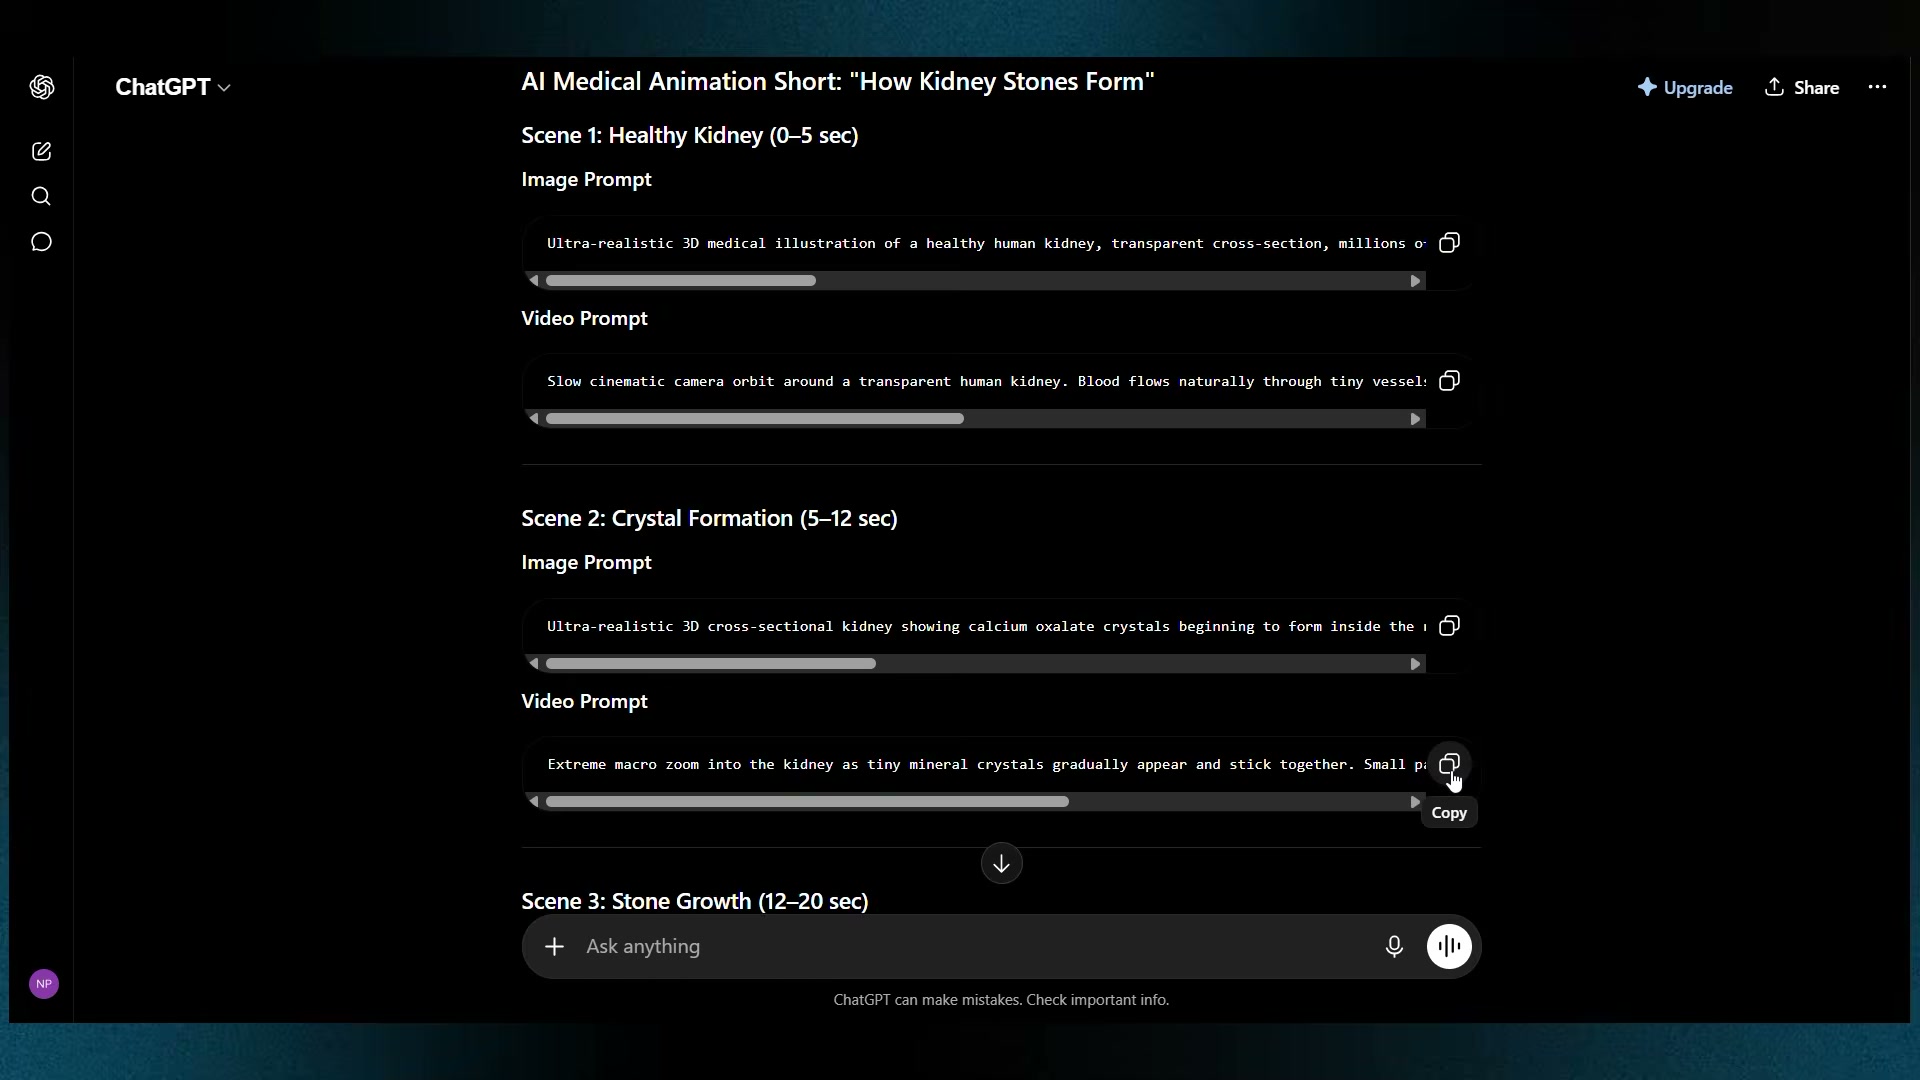
Task: Click the plus attach button in composer
Action: click(x=554, y=946)
